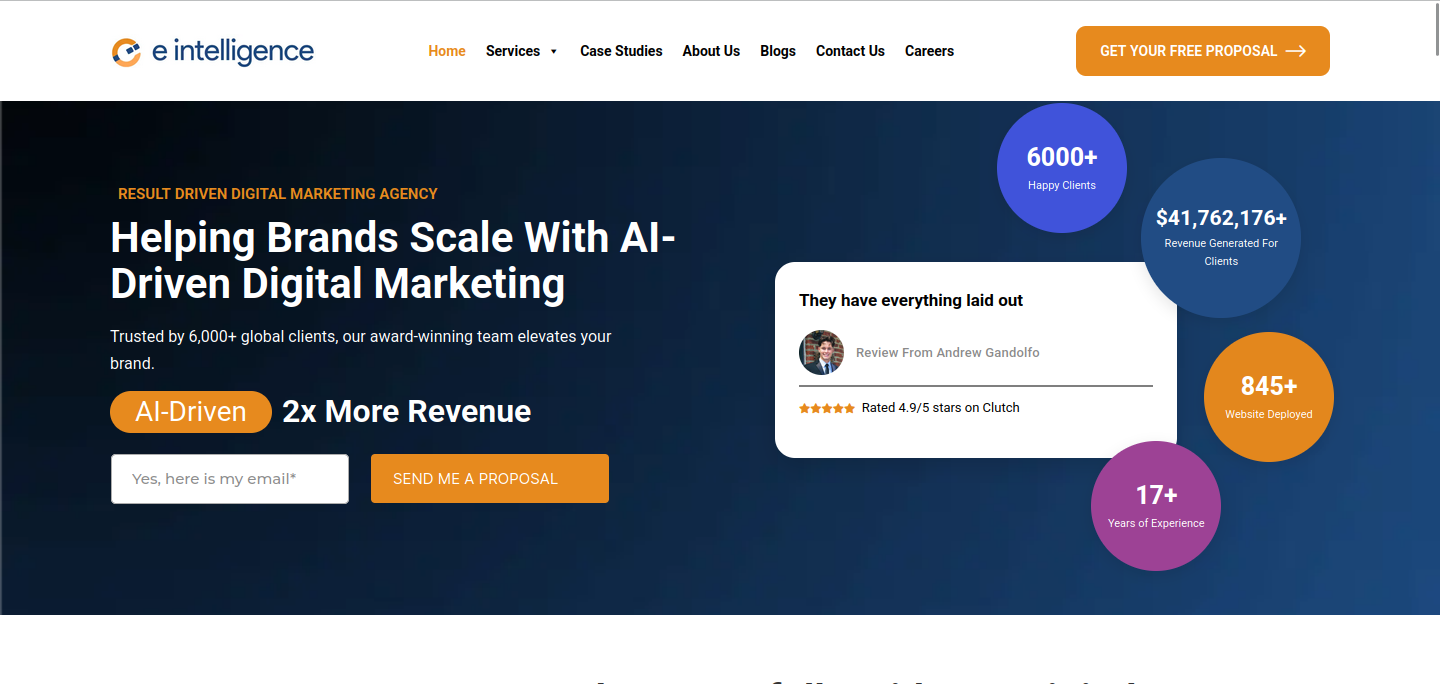The height and width of the screenshot is (684, 1440).
Task: Go to the Case Studies page
Action: 621,51
